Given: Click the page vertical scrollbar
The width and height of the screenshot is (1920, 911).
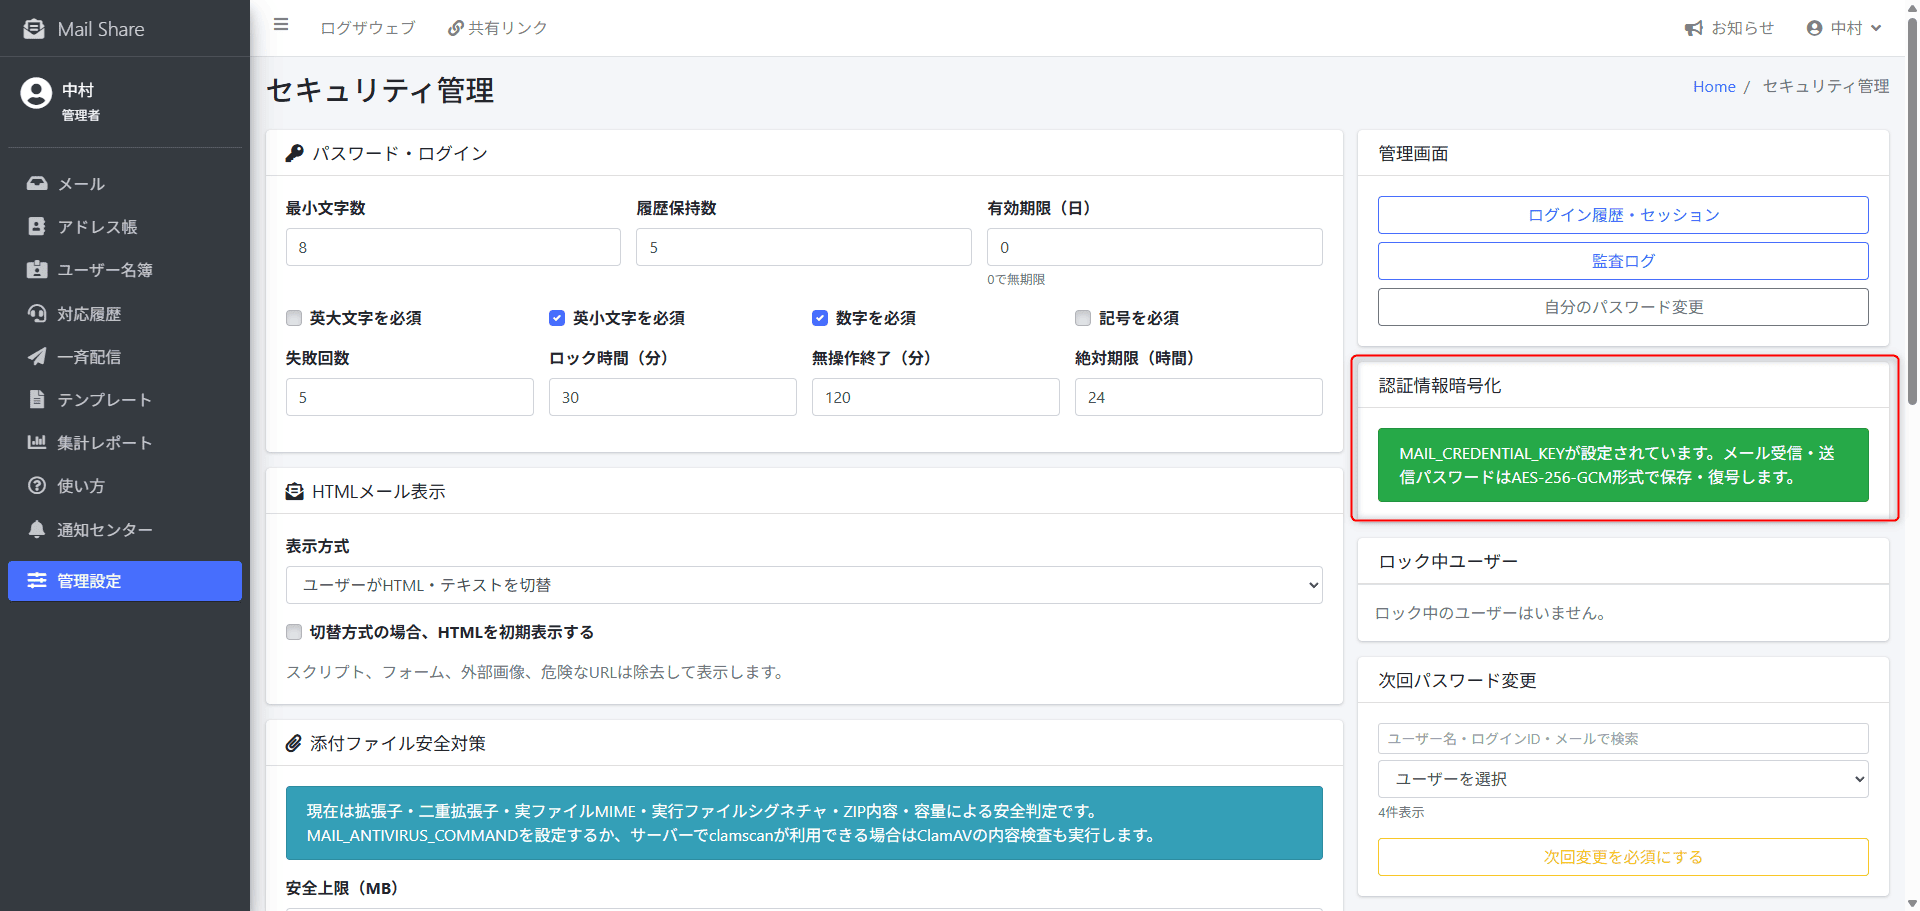Looking at the screenshot, I should [1912, 210].
